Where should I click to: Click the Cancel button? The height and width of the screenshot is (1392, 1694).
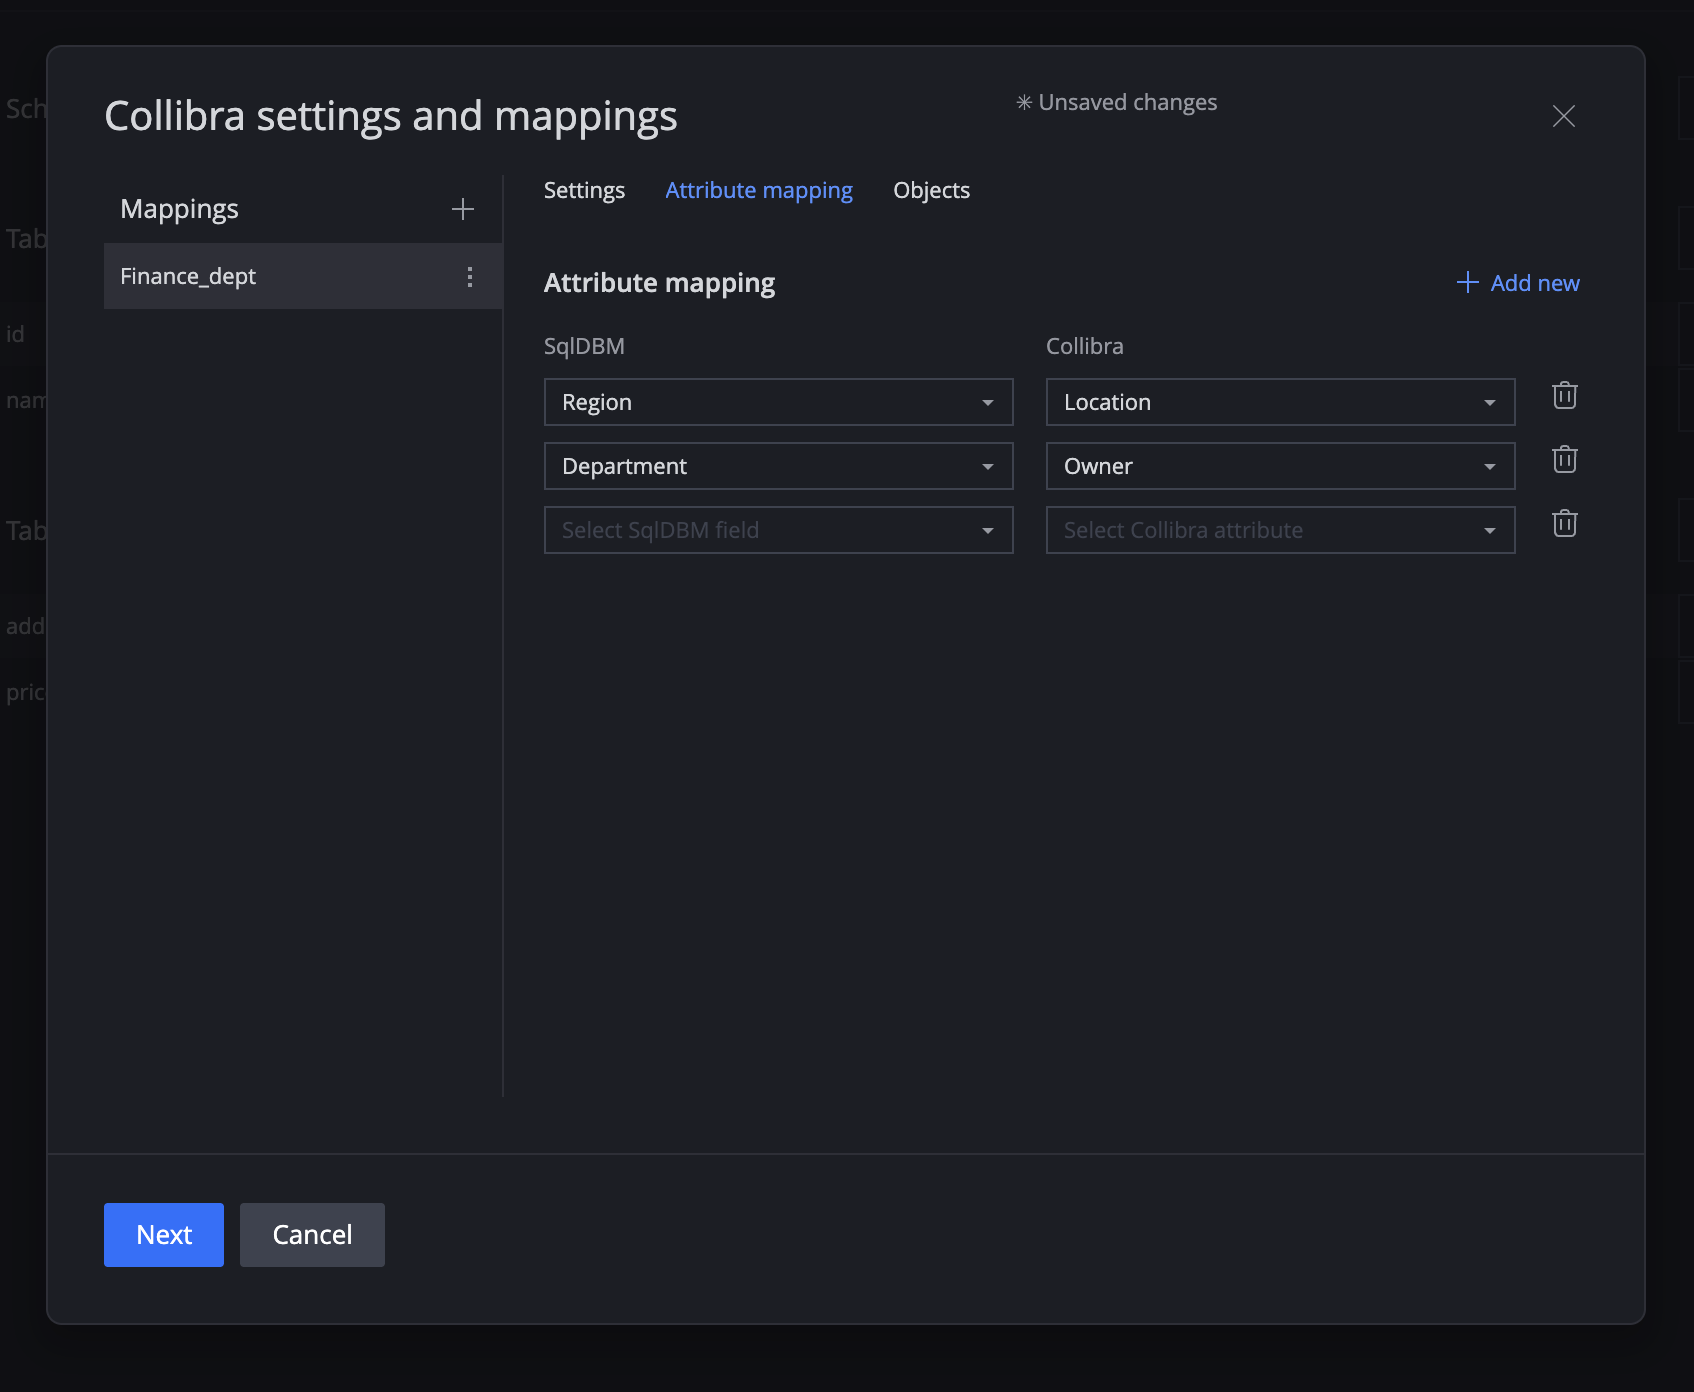point(312,1235)
